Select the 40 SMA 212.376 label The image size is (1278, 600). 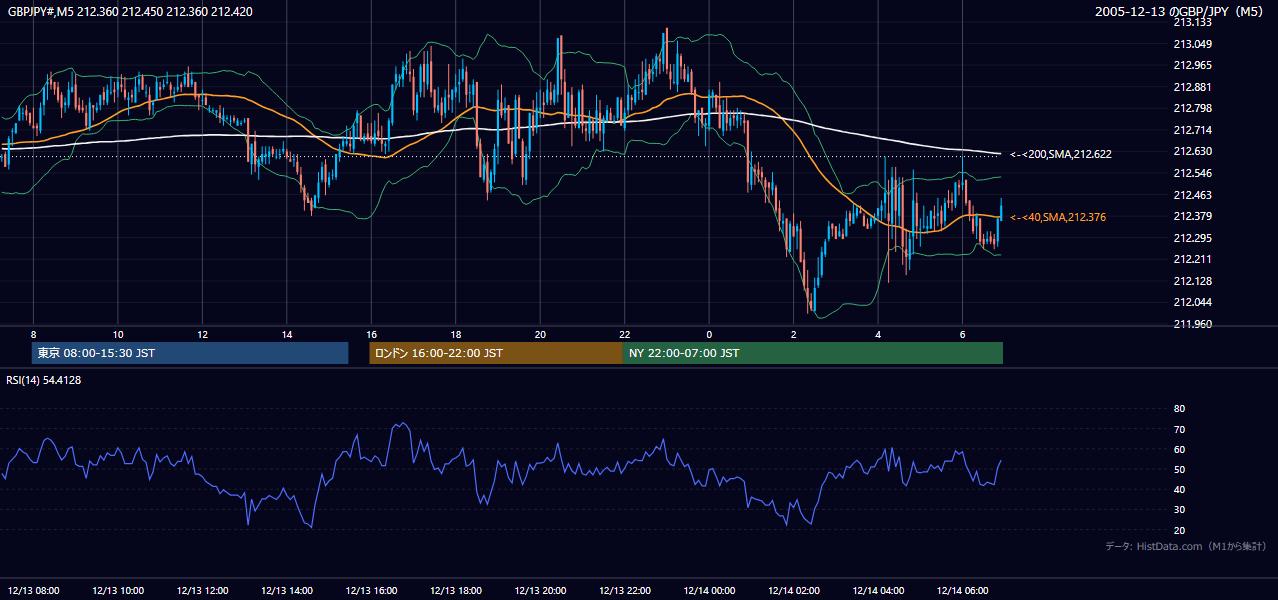pyautogui.click(x=1058, y=217)
